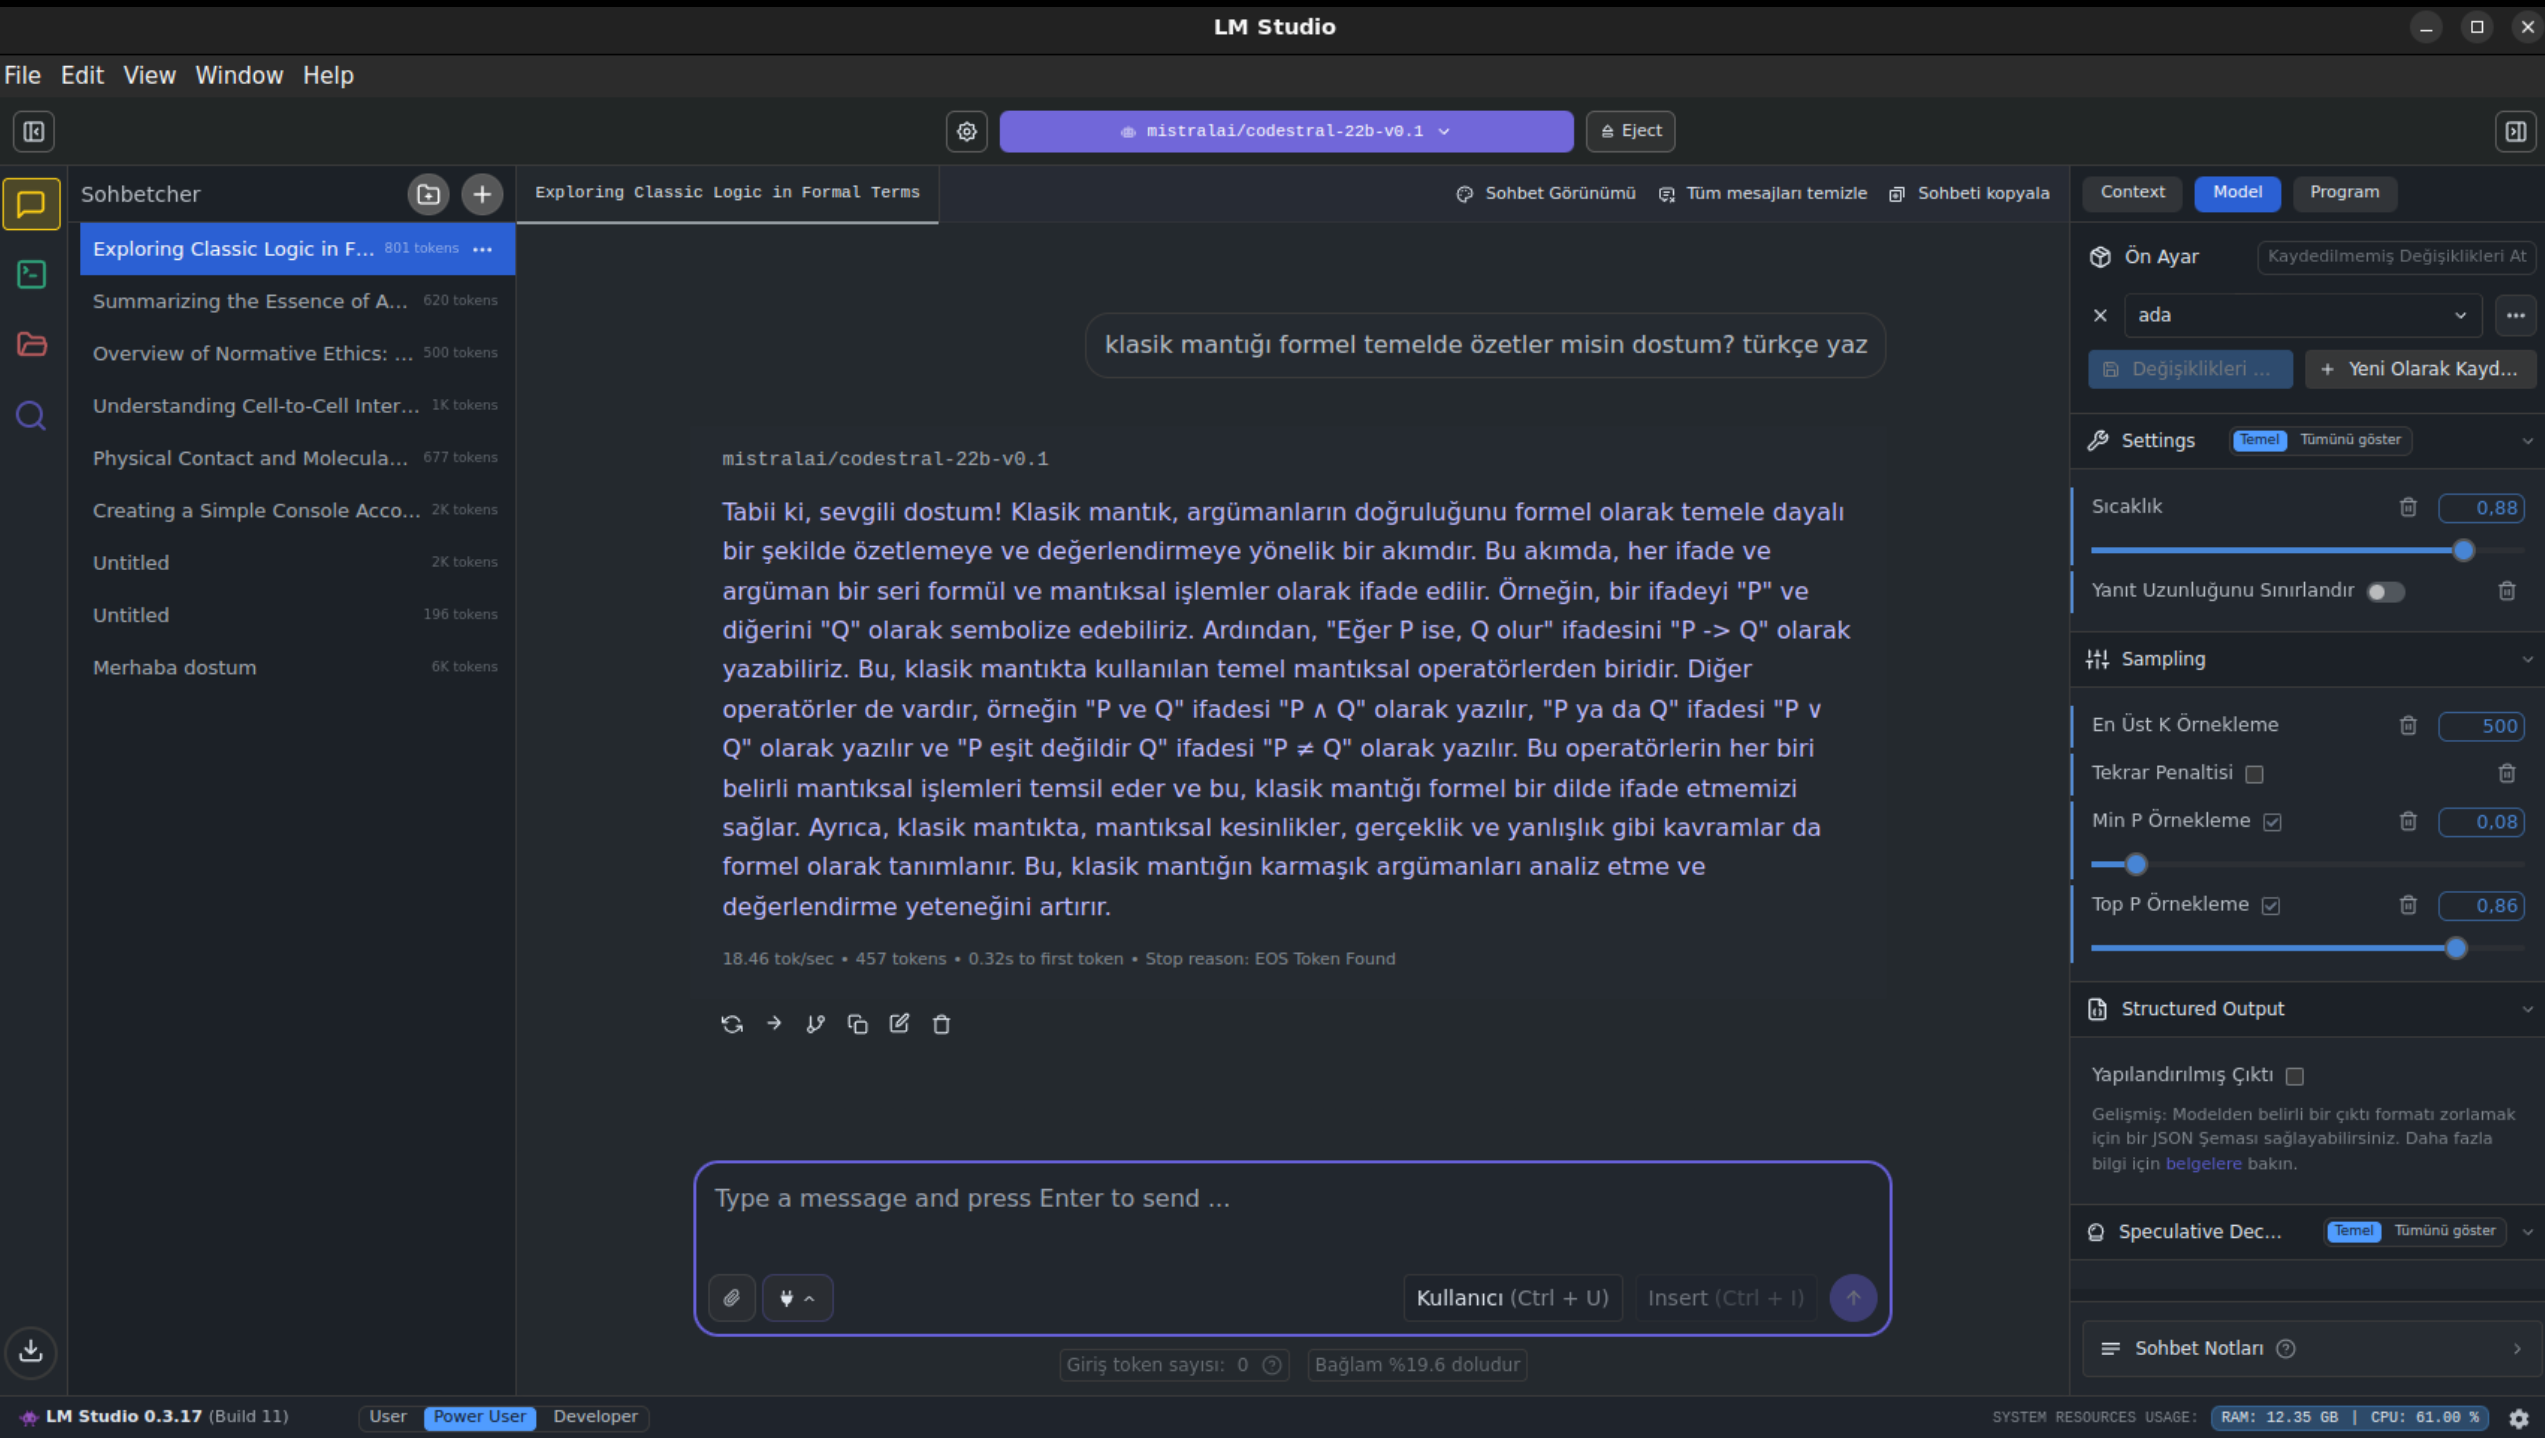This screenshot has width=2545, height=1438.
Task: Open model load settings gear
Action: (967, 131)
